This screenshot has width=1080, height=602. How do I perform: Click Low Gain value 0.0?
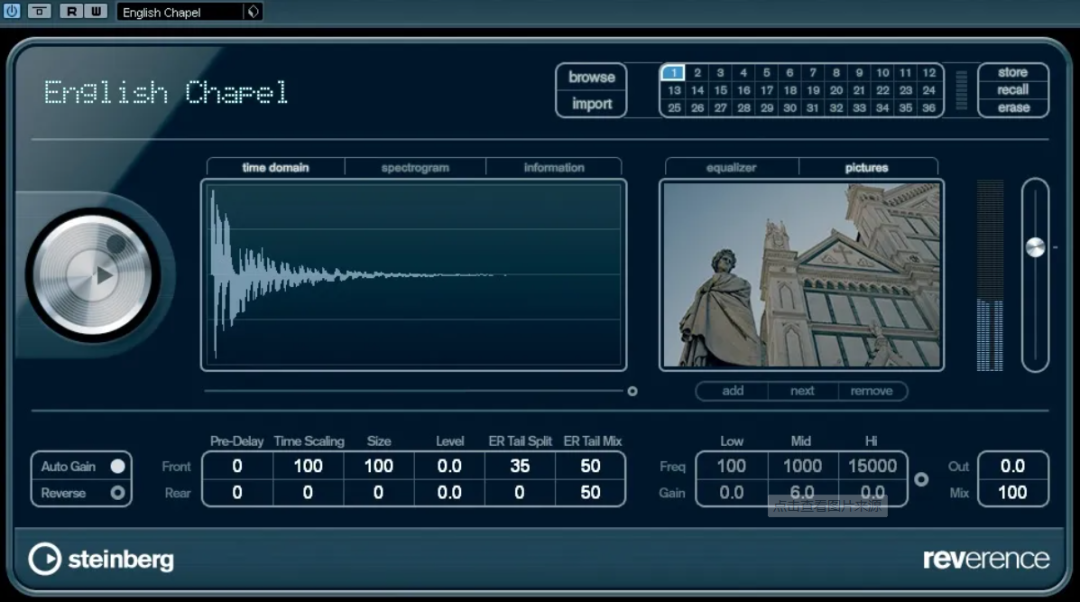pyautogui.click(x=731, y=492)
